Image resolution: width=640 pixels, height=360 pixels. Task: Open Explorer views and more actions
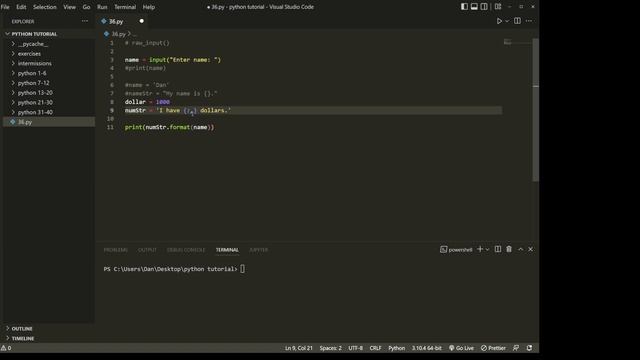tap(84, 21)
